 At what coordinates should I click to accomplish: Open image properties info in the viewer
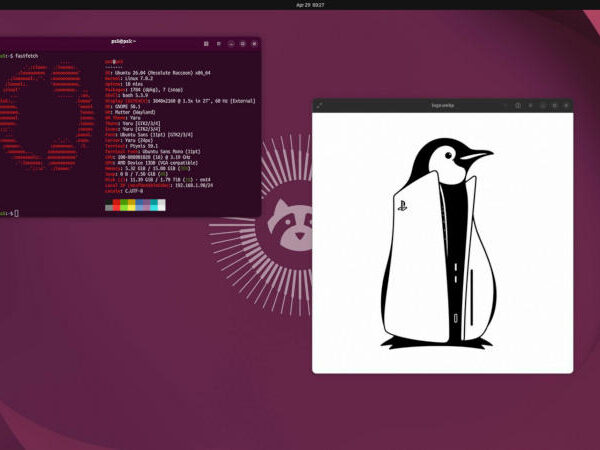pos(518,105)
